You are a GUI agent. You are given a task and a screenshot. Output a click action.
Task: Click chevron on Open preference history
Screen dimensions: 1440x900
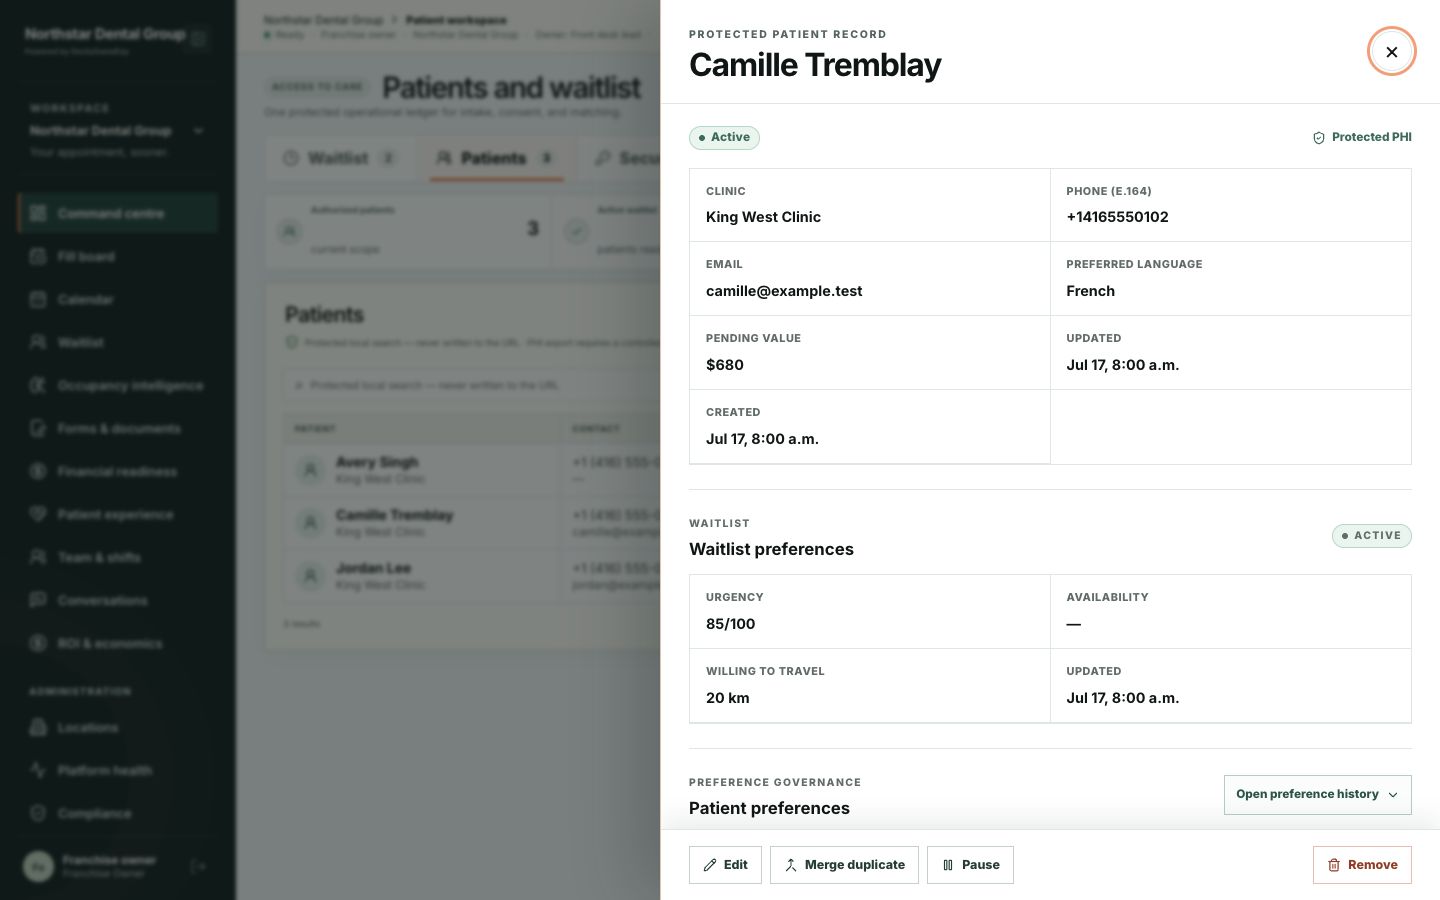(x=1393, y=795)
